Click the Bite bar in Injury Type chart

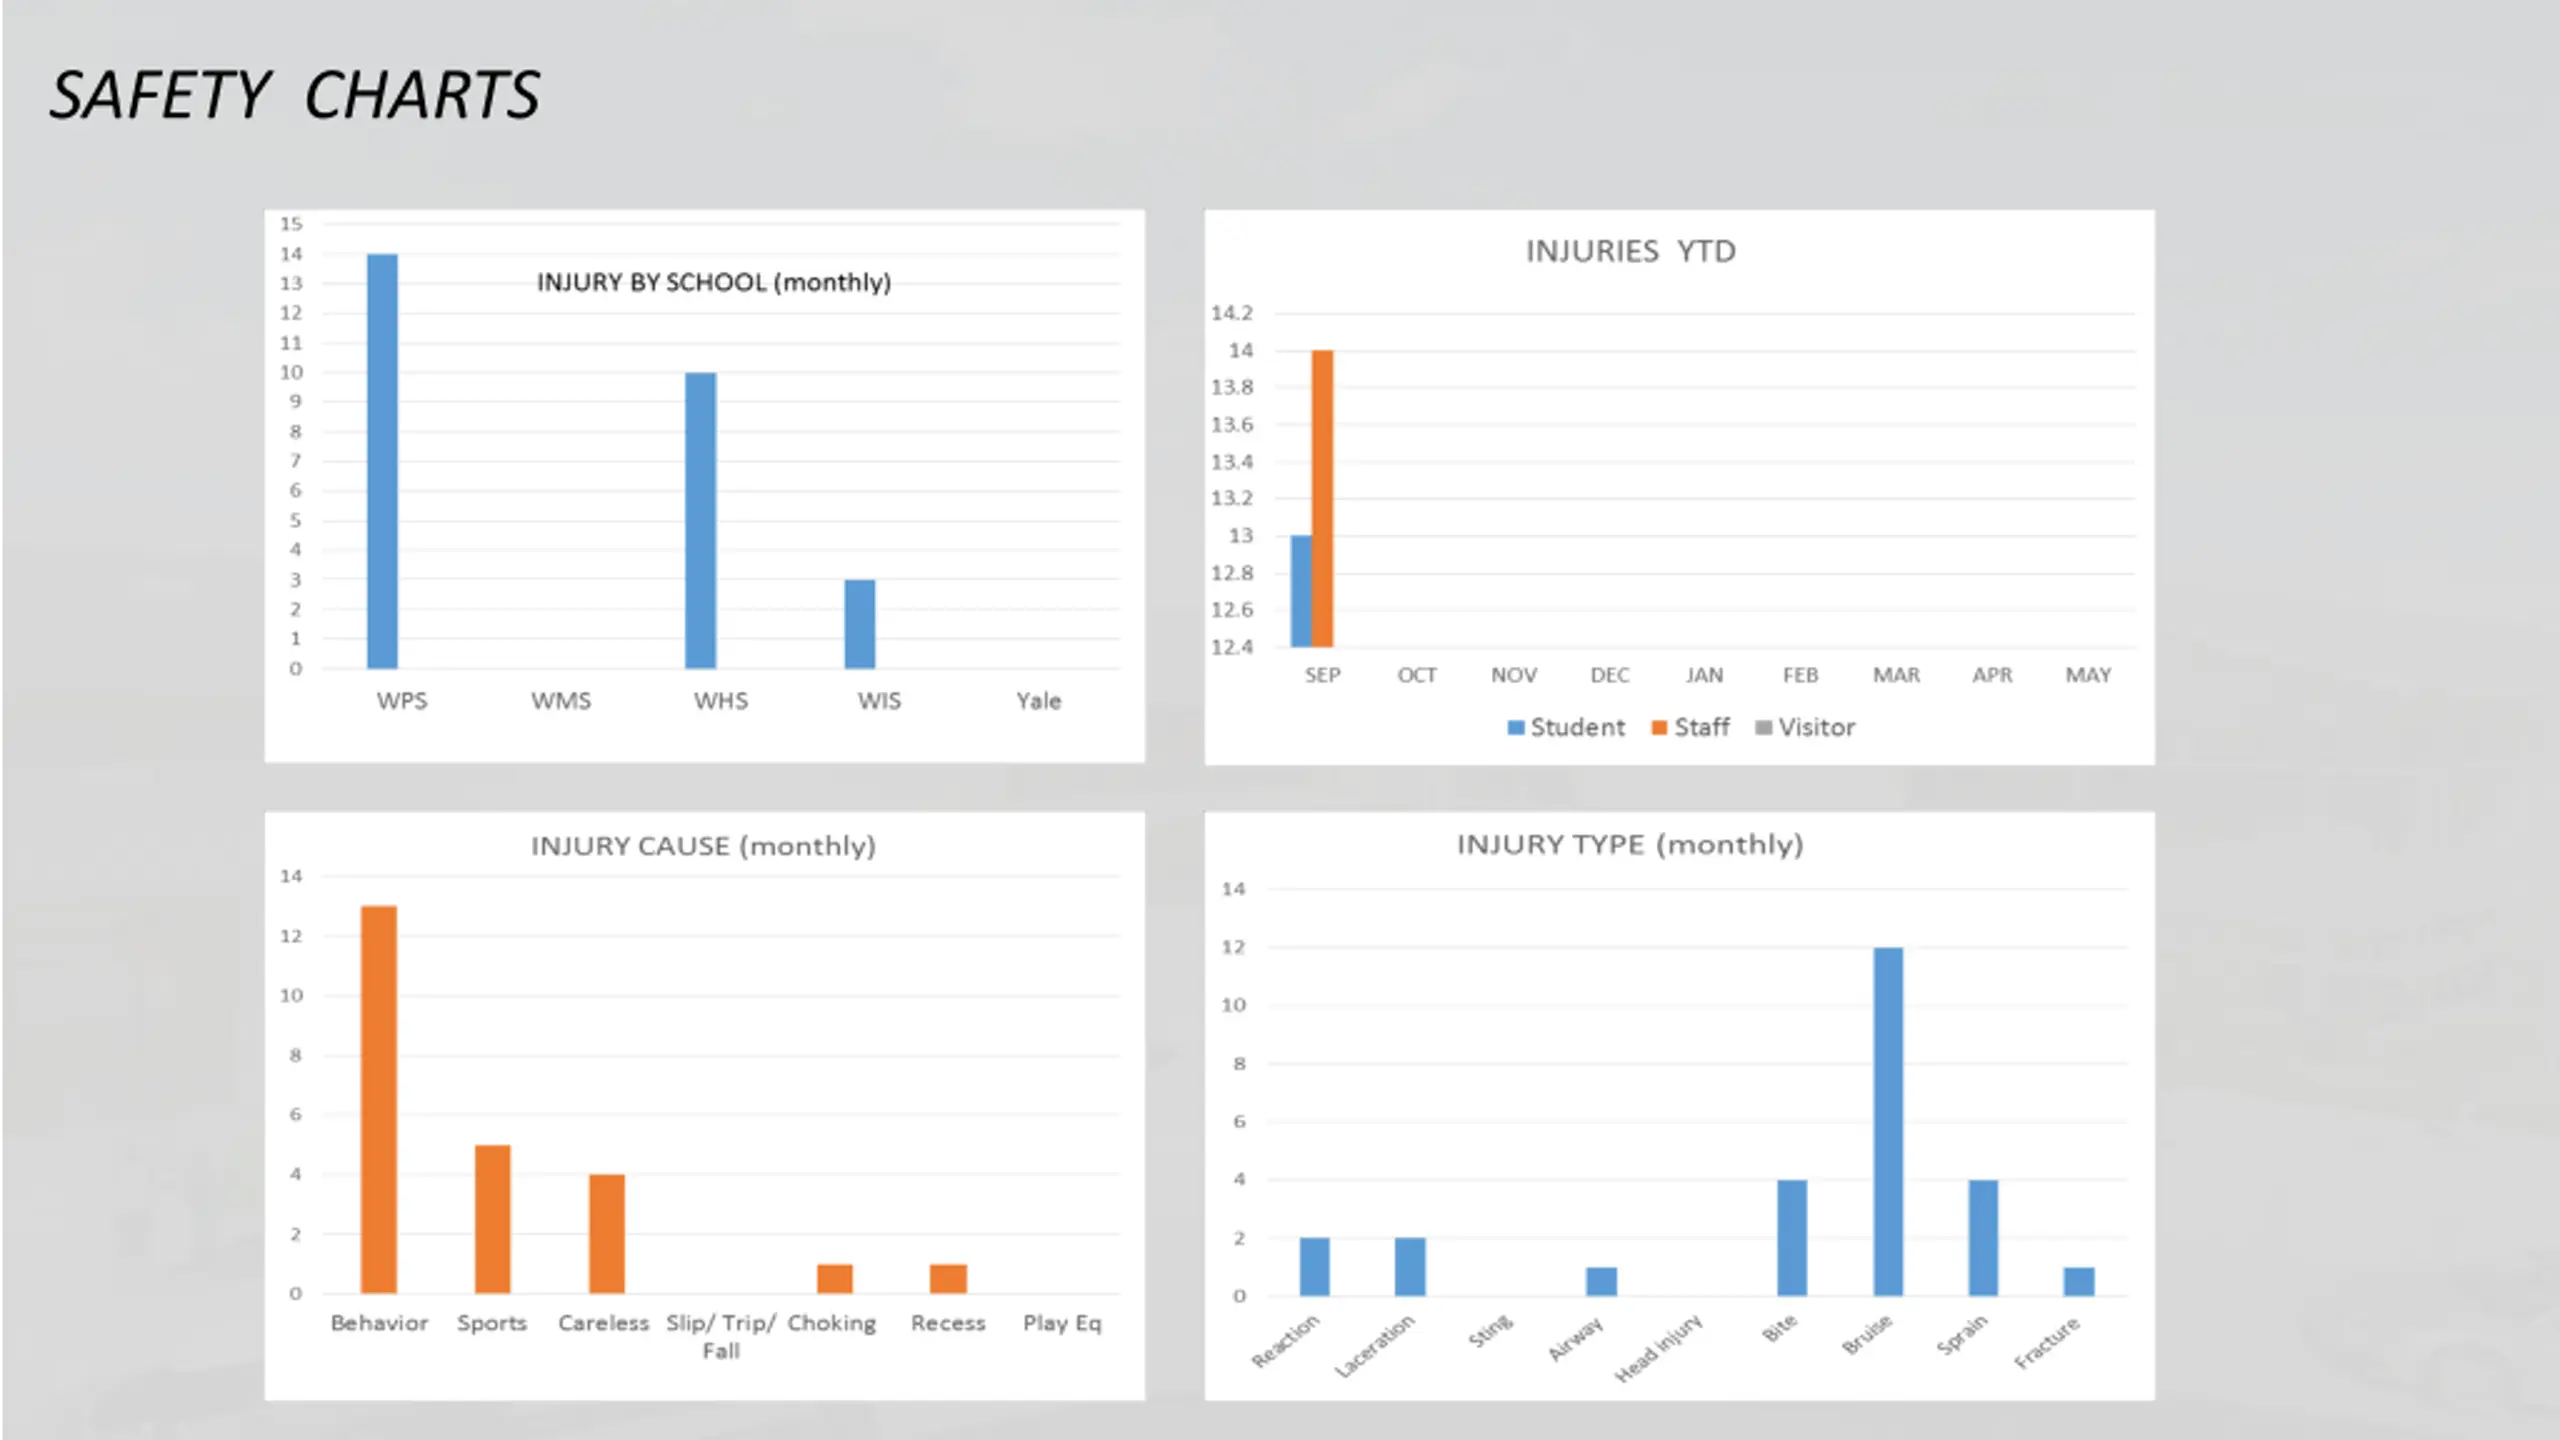pos(1791,1237)
